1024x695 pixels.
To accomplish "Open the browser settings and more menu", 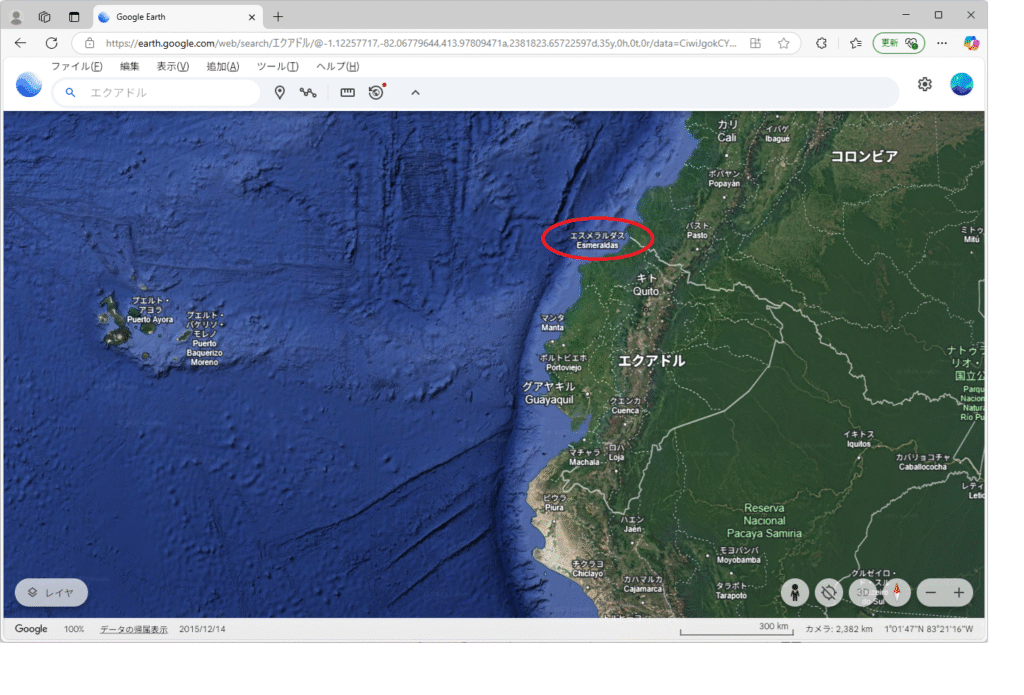I will point(942,43).
